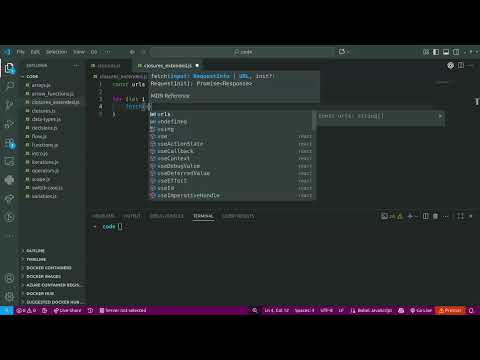This screenshot has width=480, height=360.
Task: Open the File menu
Action: tap(21, 52)
